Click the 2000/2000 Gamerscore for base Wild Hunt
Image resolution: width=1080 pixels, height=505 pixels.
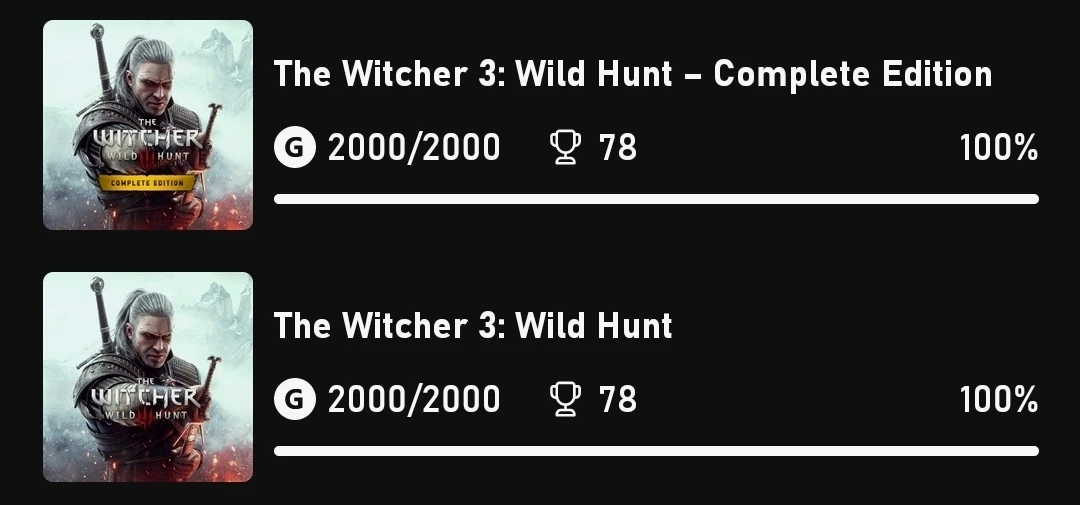pyautogui.click(x=414, y=400)
